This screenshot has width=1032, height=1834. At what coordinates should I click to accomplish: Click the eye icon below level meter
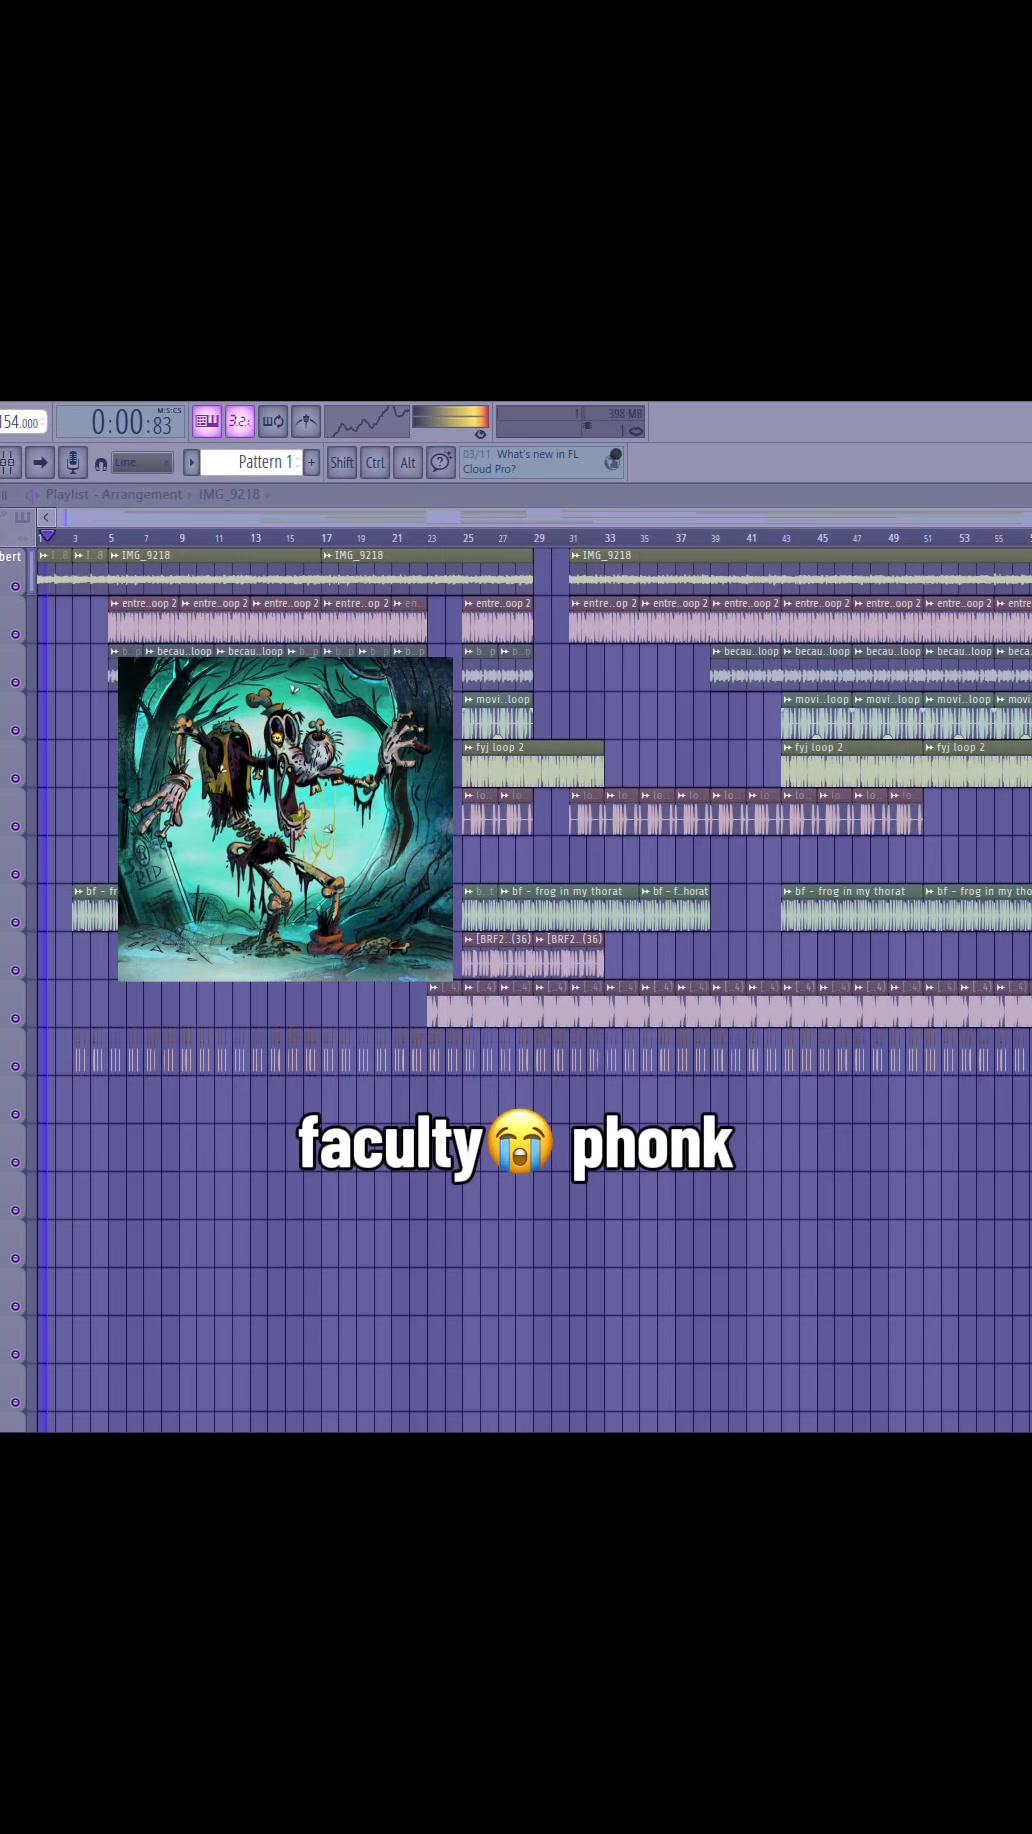tap(480, 434)
